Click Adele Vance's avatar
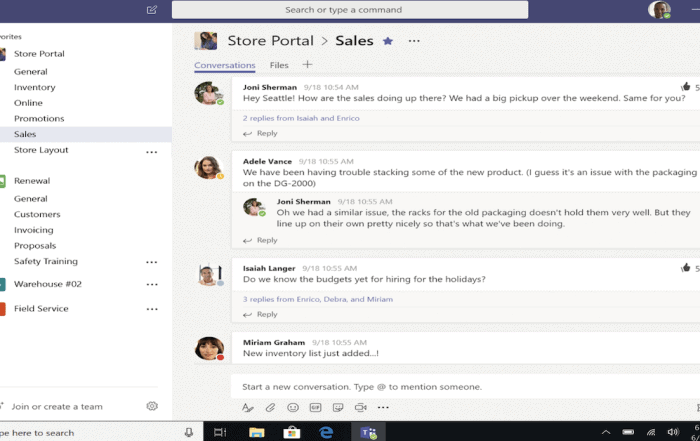The height and width of the screenshot is (441, 700). click(208, 167)
